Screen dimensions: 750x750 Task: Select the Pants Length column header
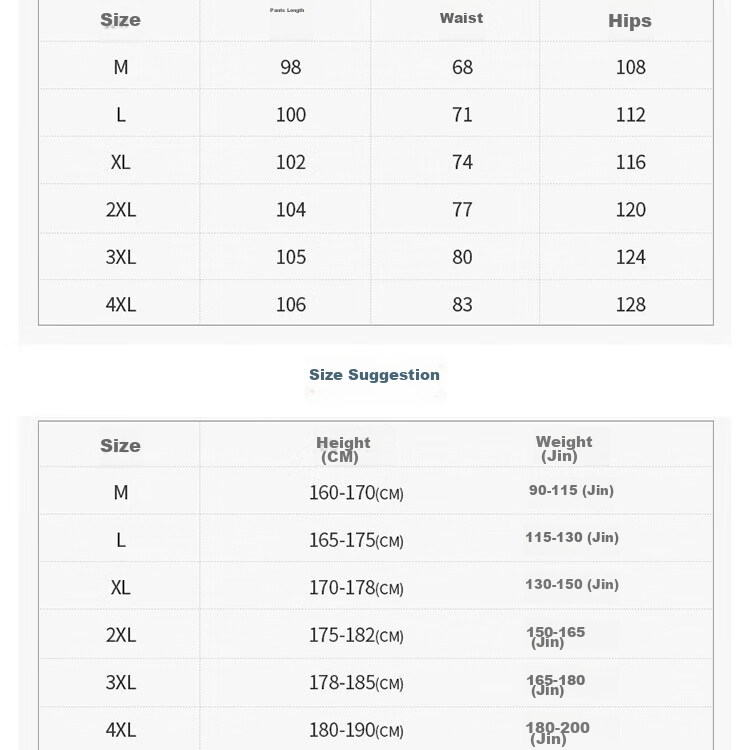287,10
